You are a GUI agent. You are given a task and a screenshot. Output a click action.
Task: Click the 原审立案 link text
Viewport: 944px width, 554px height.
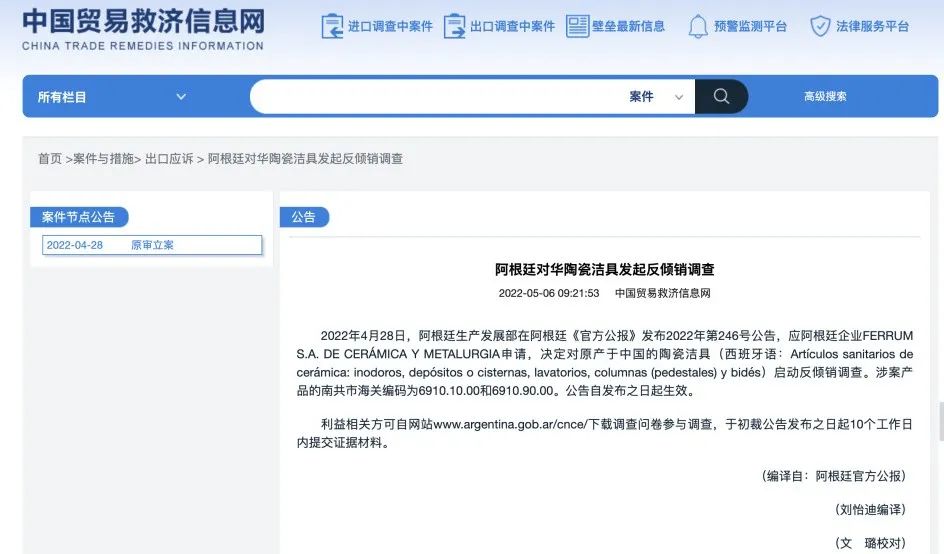click(x=152, y=245)
